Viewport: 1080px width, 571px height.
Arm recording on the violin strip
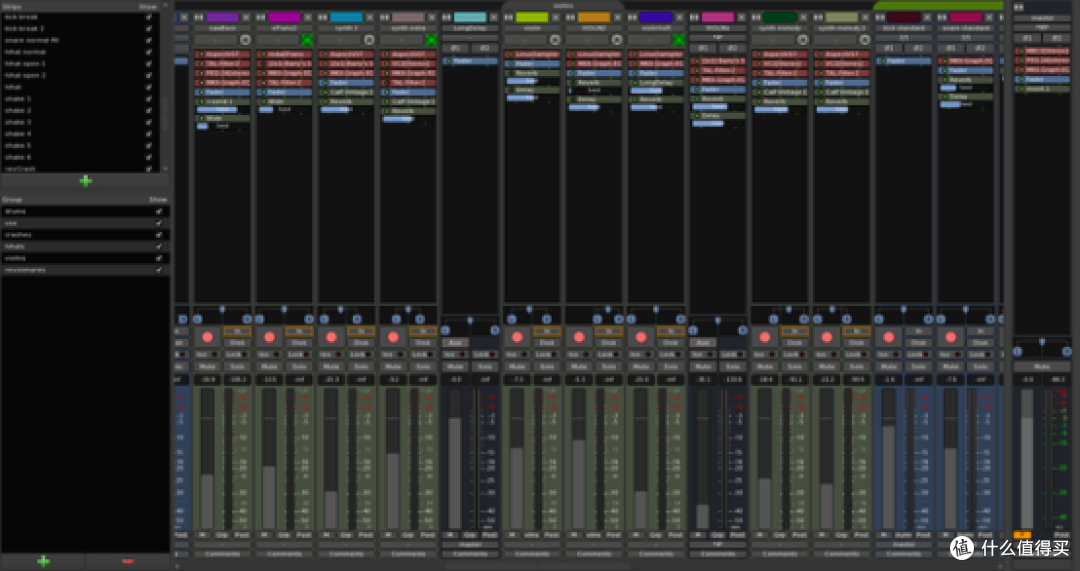click(517, 337)
